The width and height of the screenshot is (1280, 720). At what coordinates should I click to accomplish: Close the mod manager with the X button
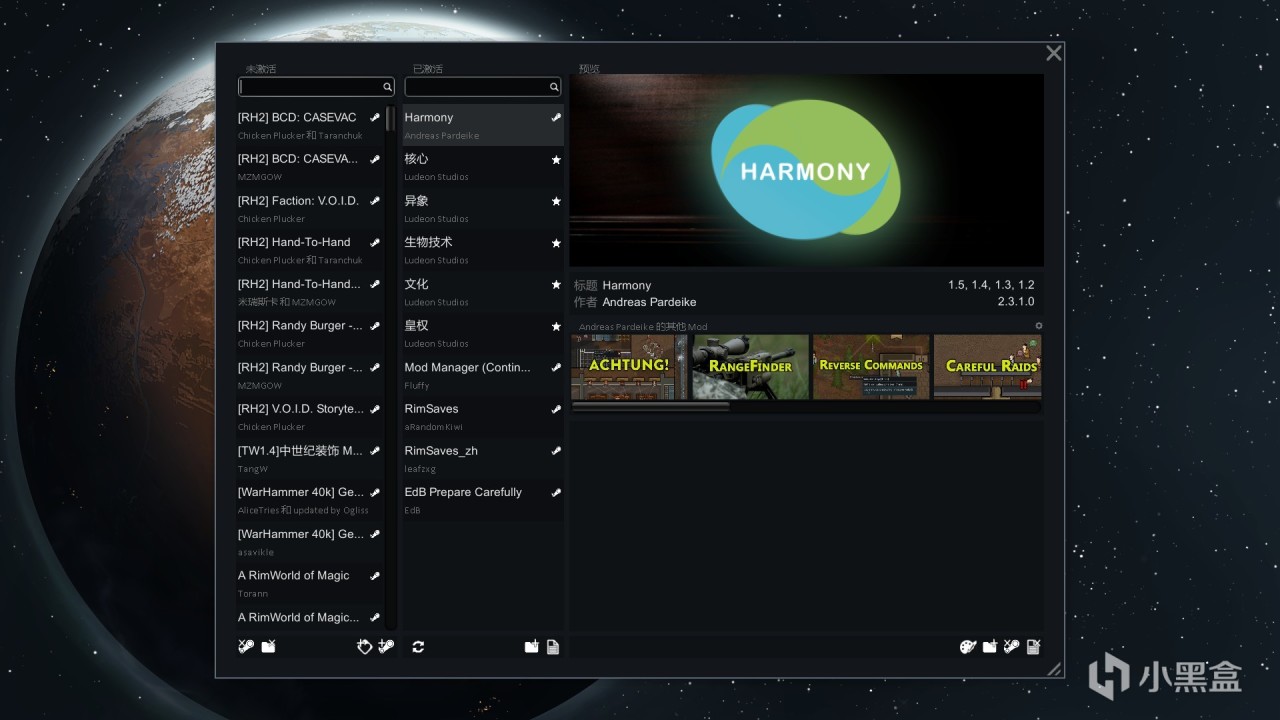point(1054,54)
